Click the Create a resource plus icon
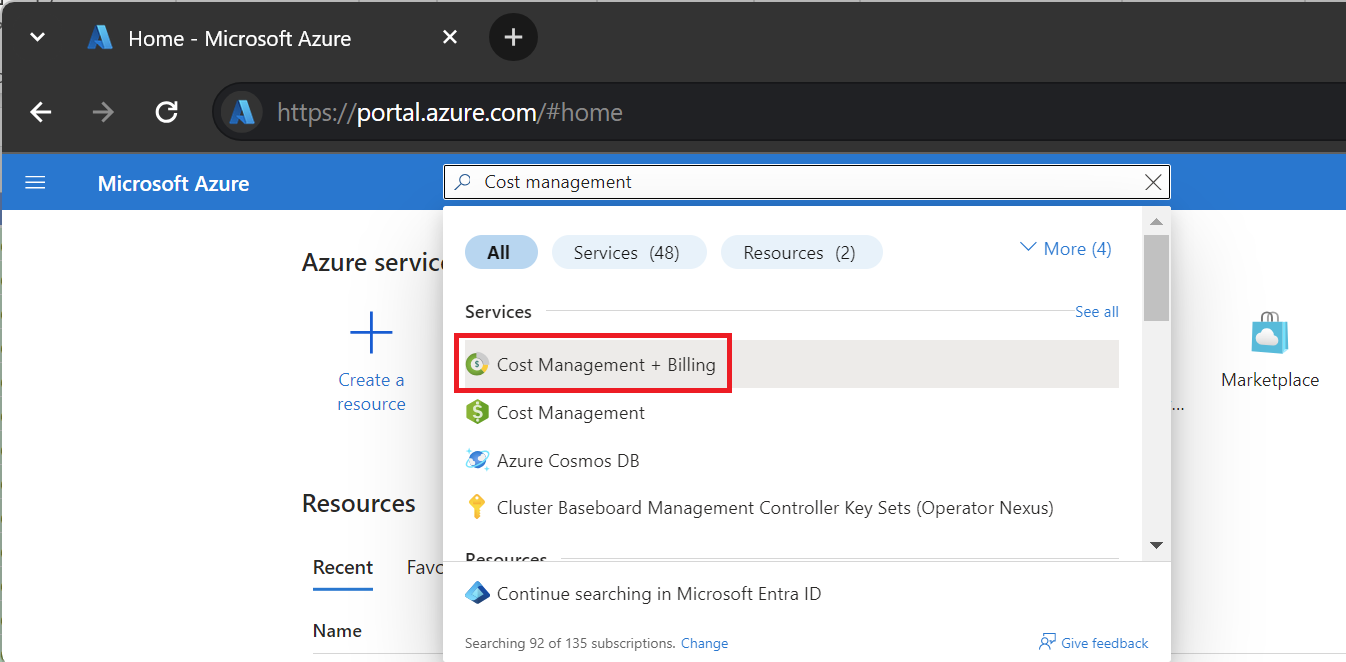 point(371,332)
